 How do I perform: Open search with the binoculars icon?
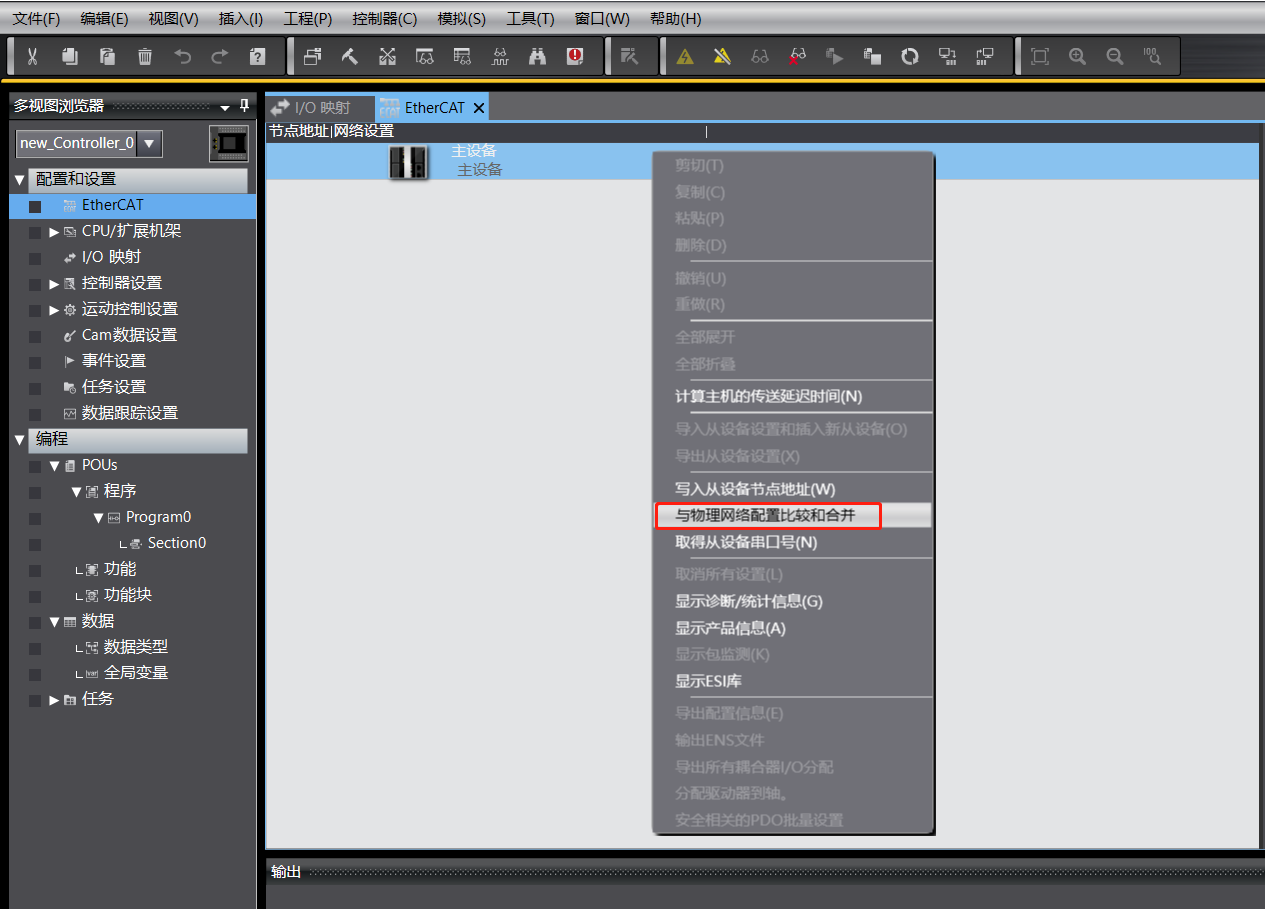click(x=538, y=56)
